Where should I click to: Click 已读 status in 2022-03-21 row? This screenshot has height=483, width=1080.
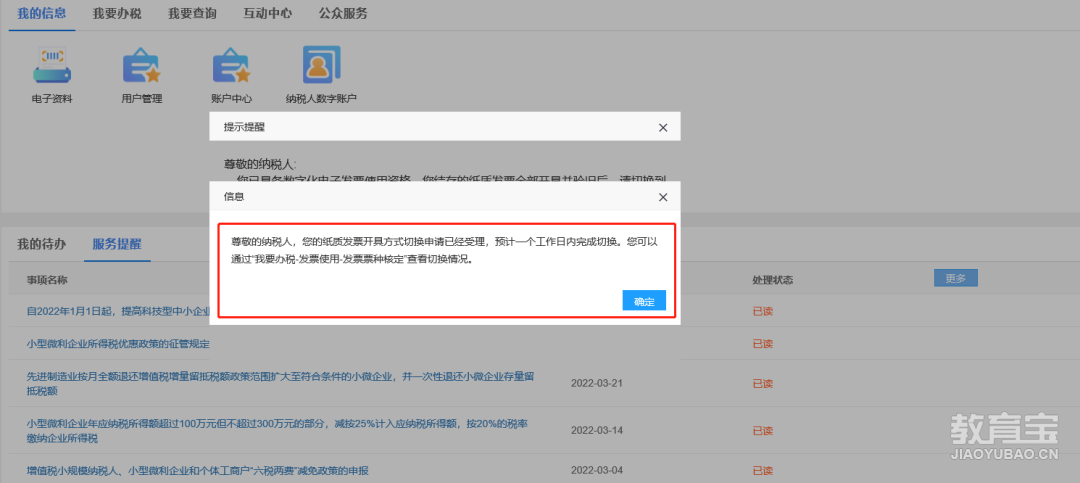pyautogui.click(x=762, y=383)
